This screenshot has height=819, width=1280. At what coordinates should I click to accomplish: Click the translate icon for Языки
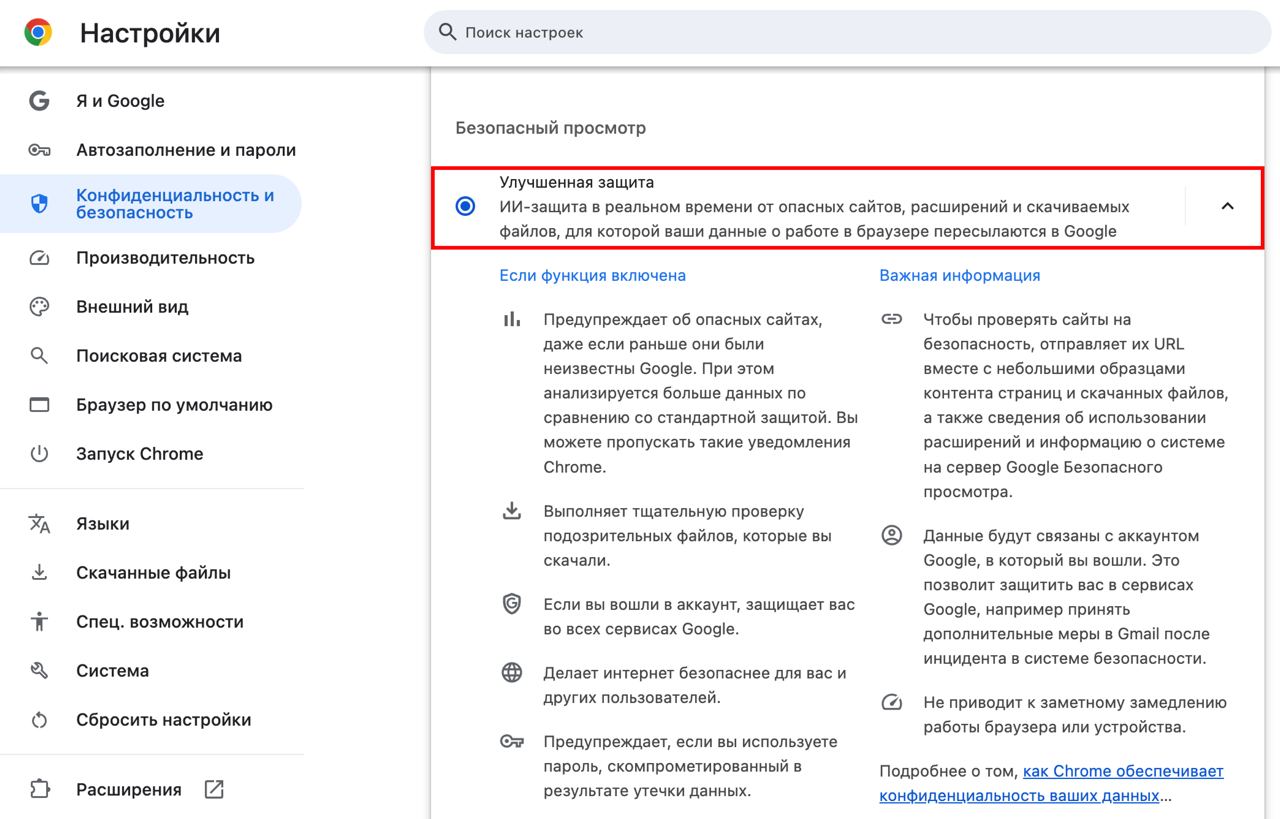39,524
